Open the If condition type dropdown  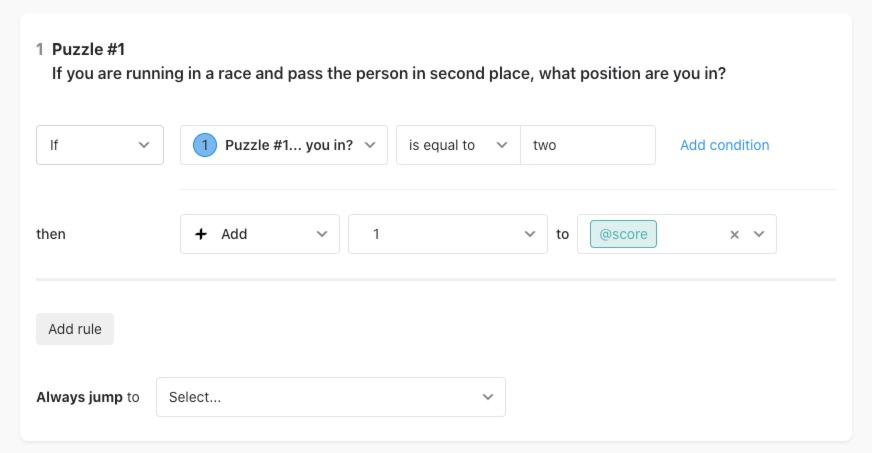(x=100, y=145)
